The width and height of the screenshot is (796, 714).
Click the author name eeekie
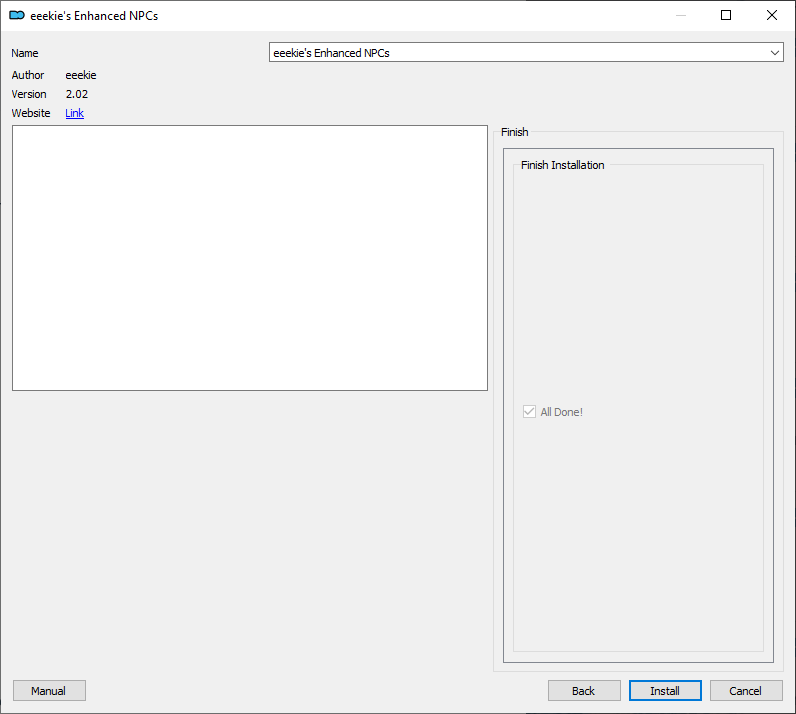point(81,75)
